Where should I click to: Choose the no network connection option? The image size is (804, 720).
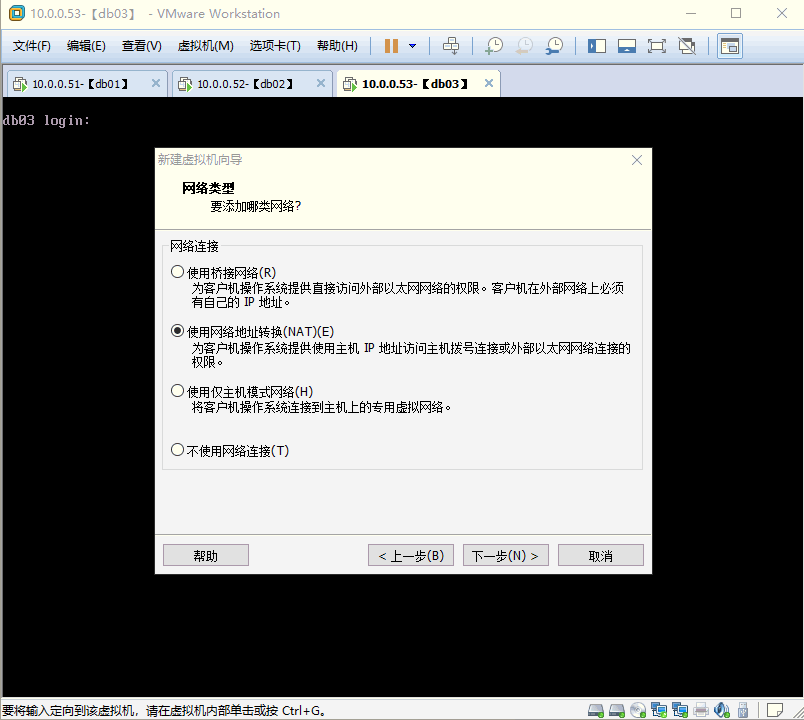point(177,450)
